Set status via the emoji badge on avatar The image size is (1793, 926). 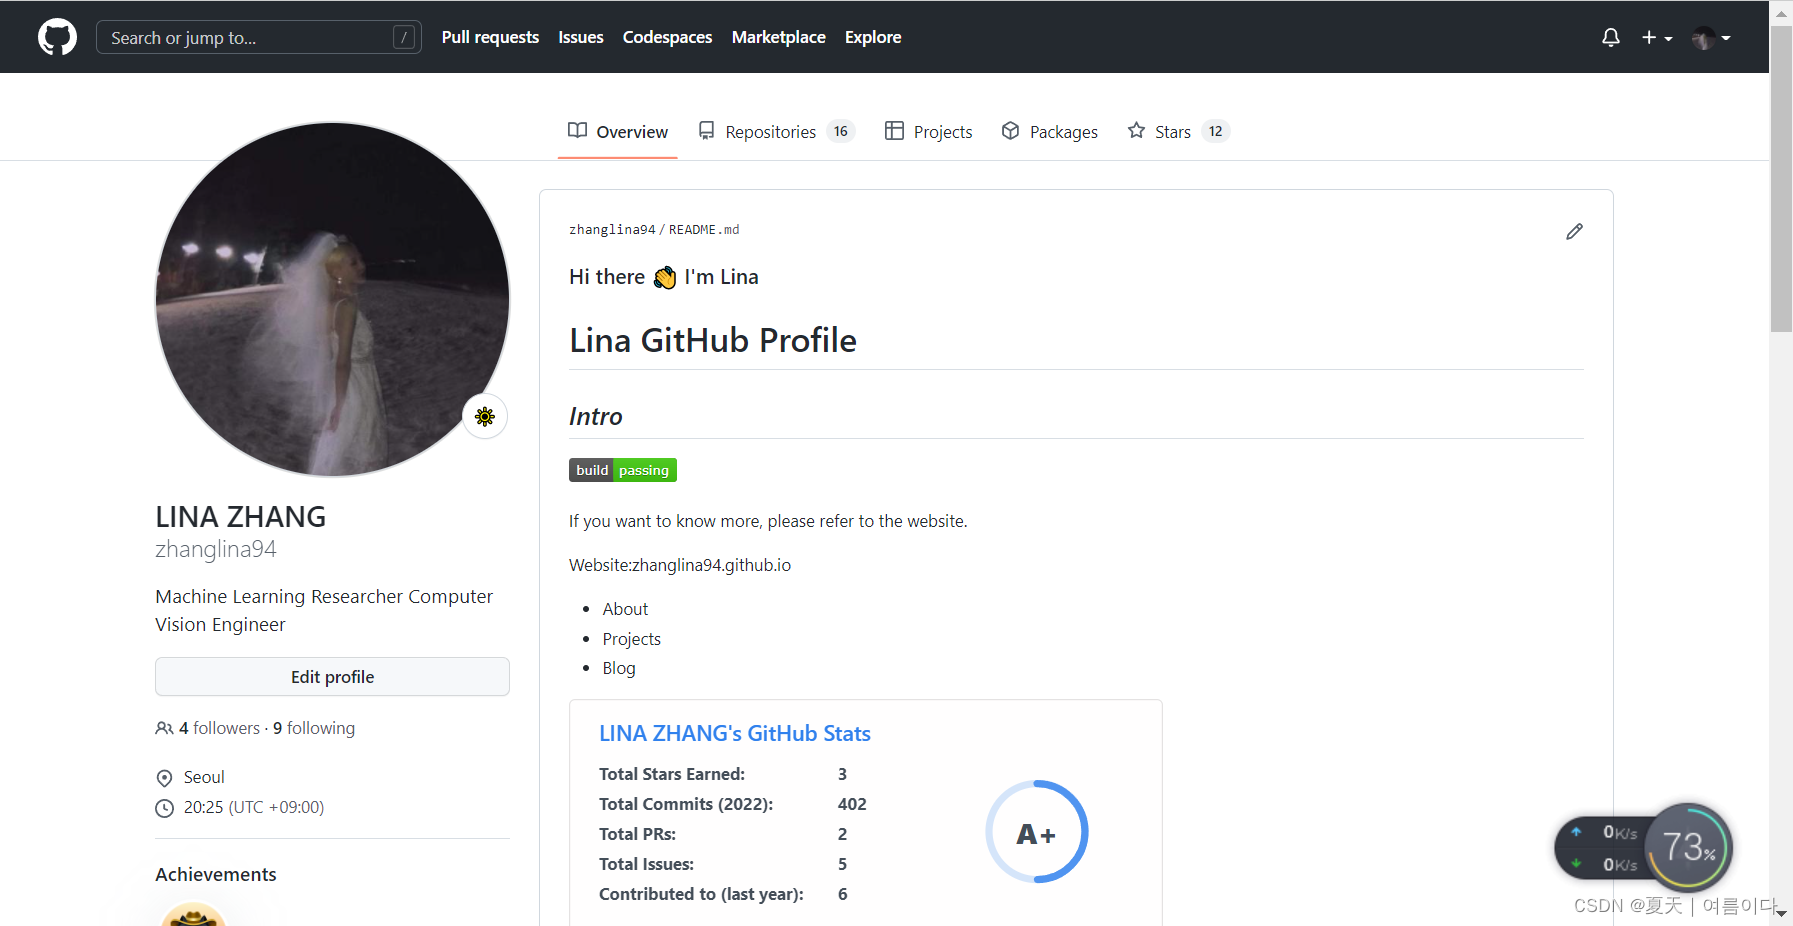[485, 416]
